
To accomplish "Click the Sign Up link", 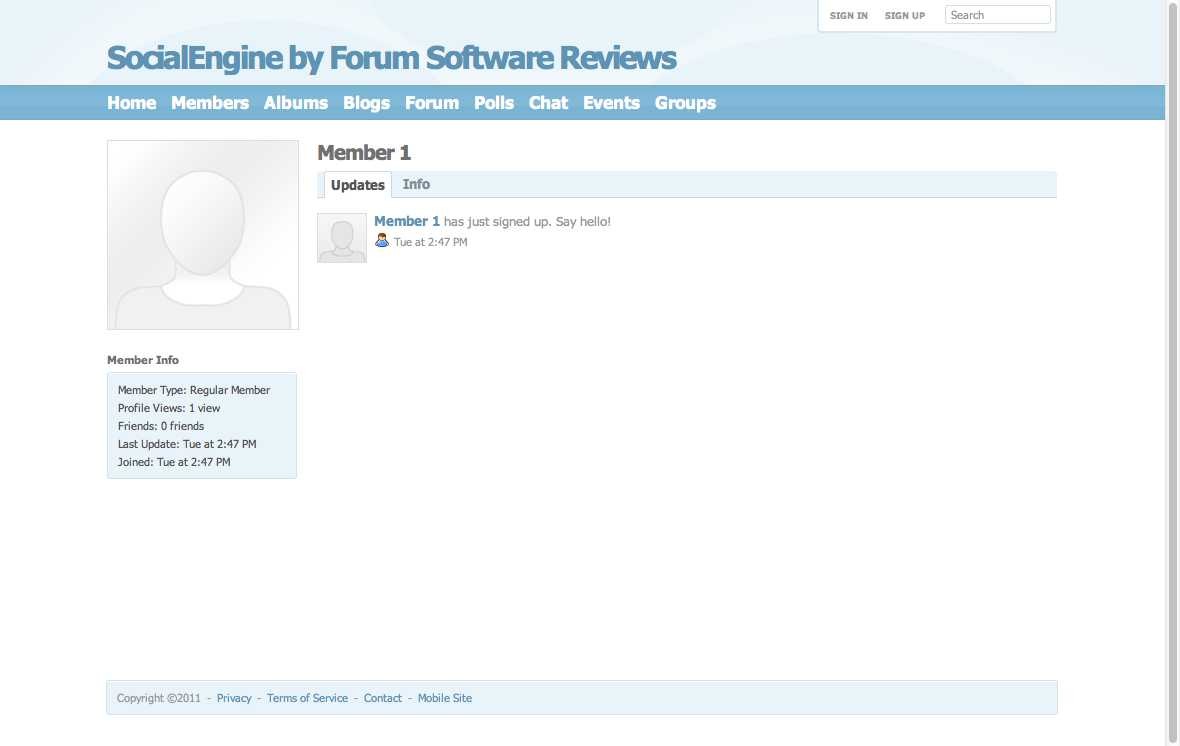I will click(x=905, y=15).
